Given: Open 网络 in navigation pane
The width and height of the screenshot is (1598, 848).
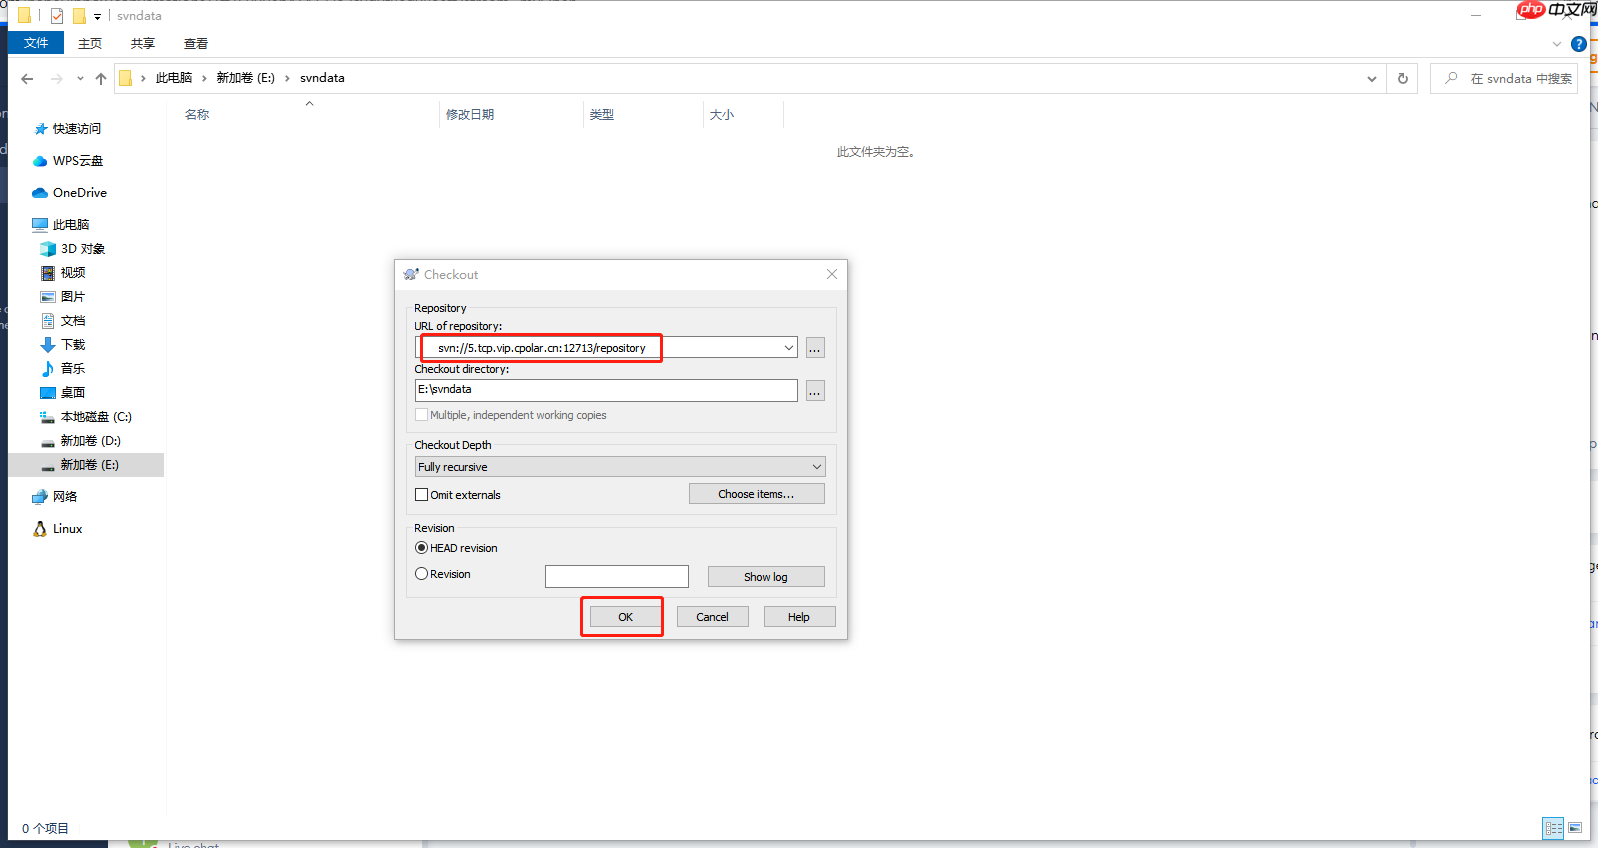Looking at the screenshot, I should tap(64, 497).
